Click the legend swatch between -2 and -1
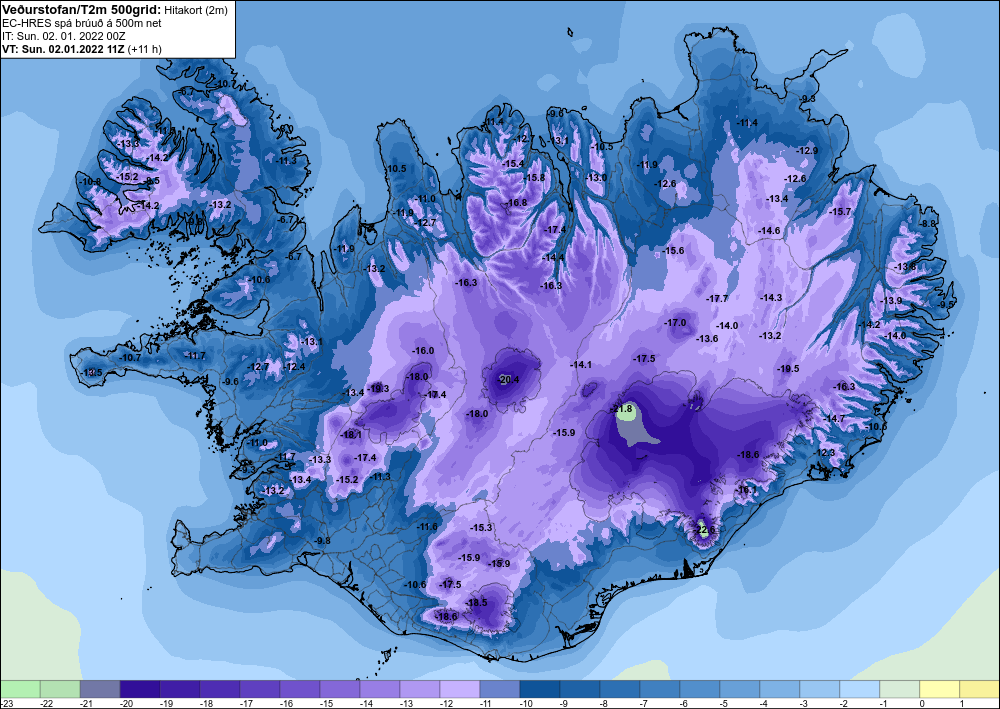Screen dimensions: 1000x709 (x=860, y=689)
